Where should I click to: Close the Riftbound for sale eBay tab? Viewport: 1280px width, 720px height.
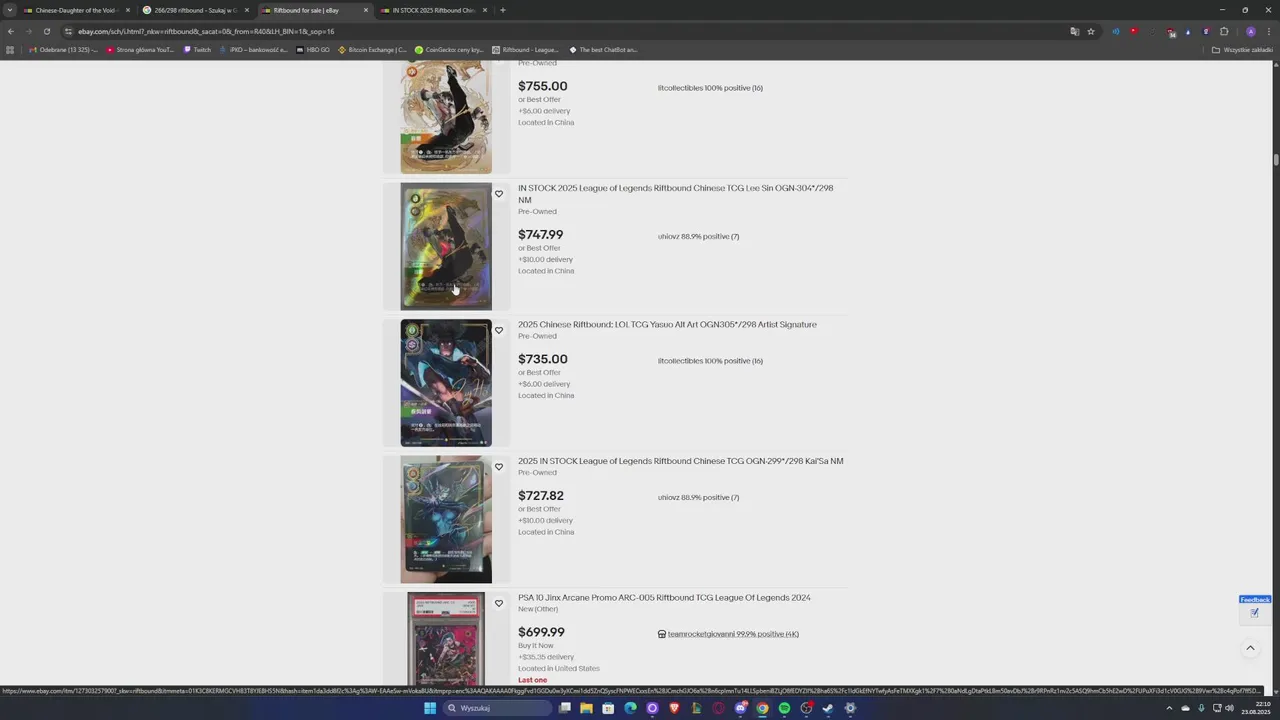coord(366,10)
